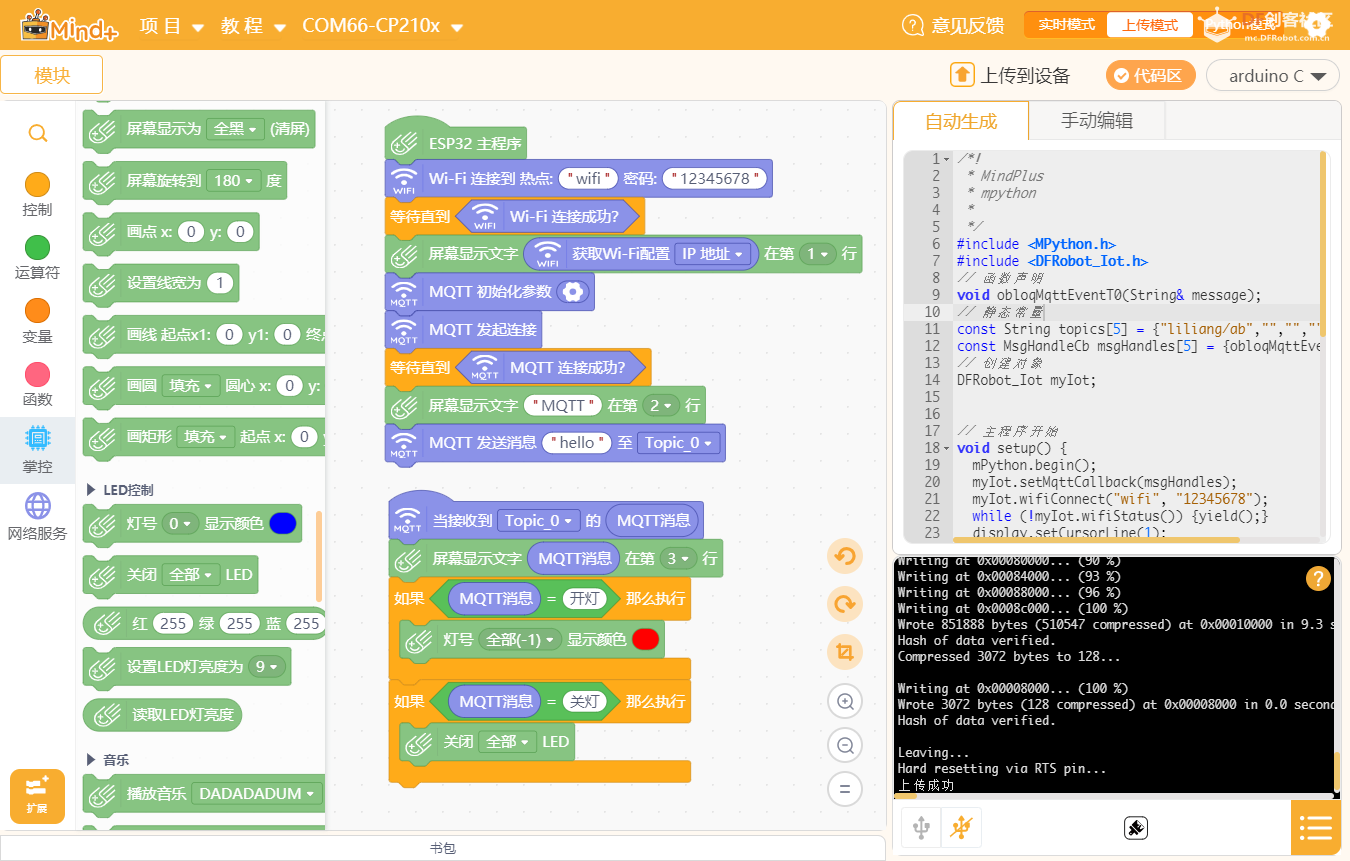Click the redo icon on the workspace
The width and height of the screenshot is (1350, 861).
(845, 605)
